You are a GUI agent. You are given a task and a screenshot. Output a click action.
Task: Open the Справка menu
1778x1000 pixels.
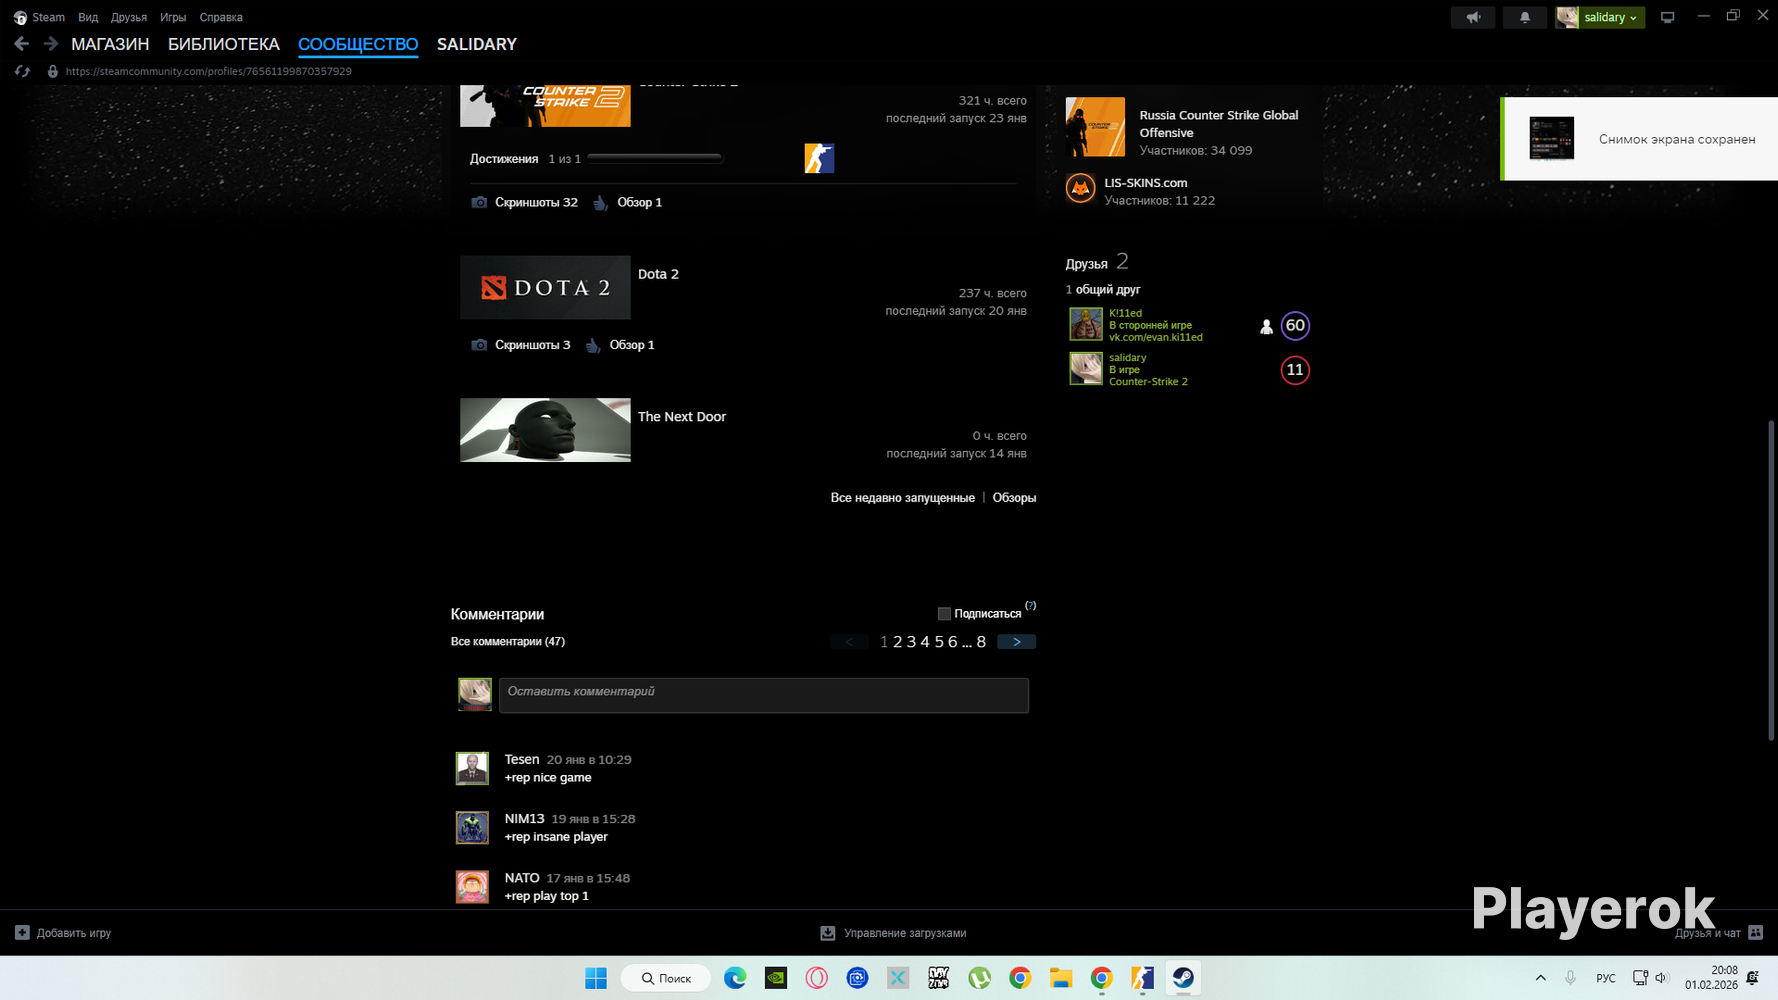pos(221,17)
